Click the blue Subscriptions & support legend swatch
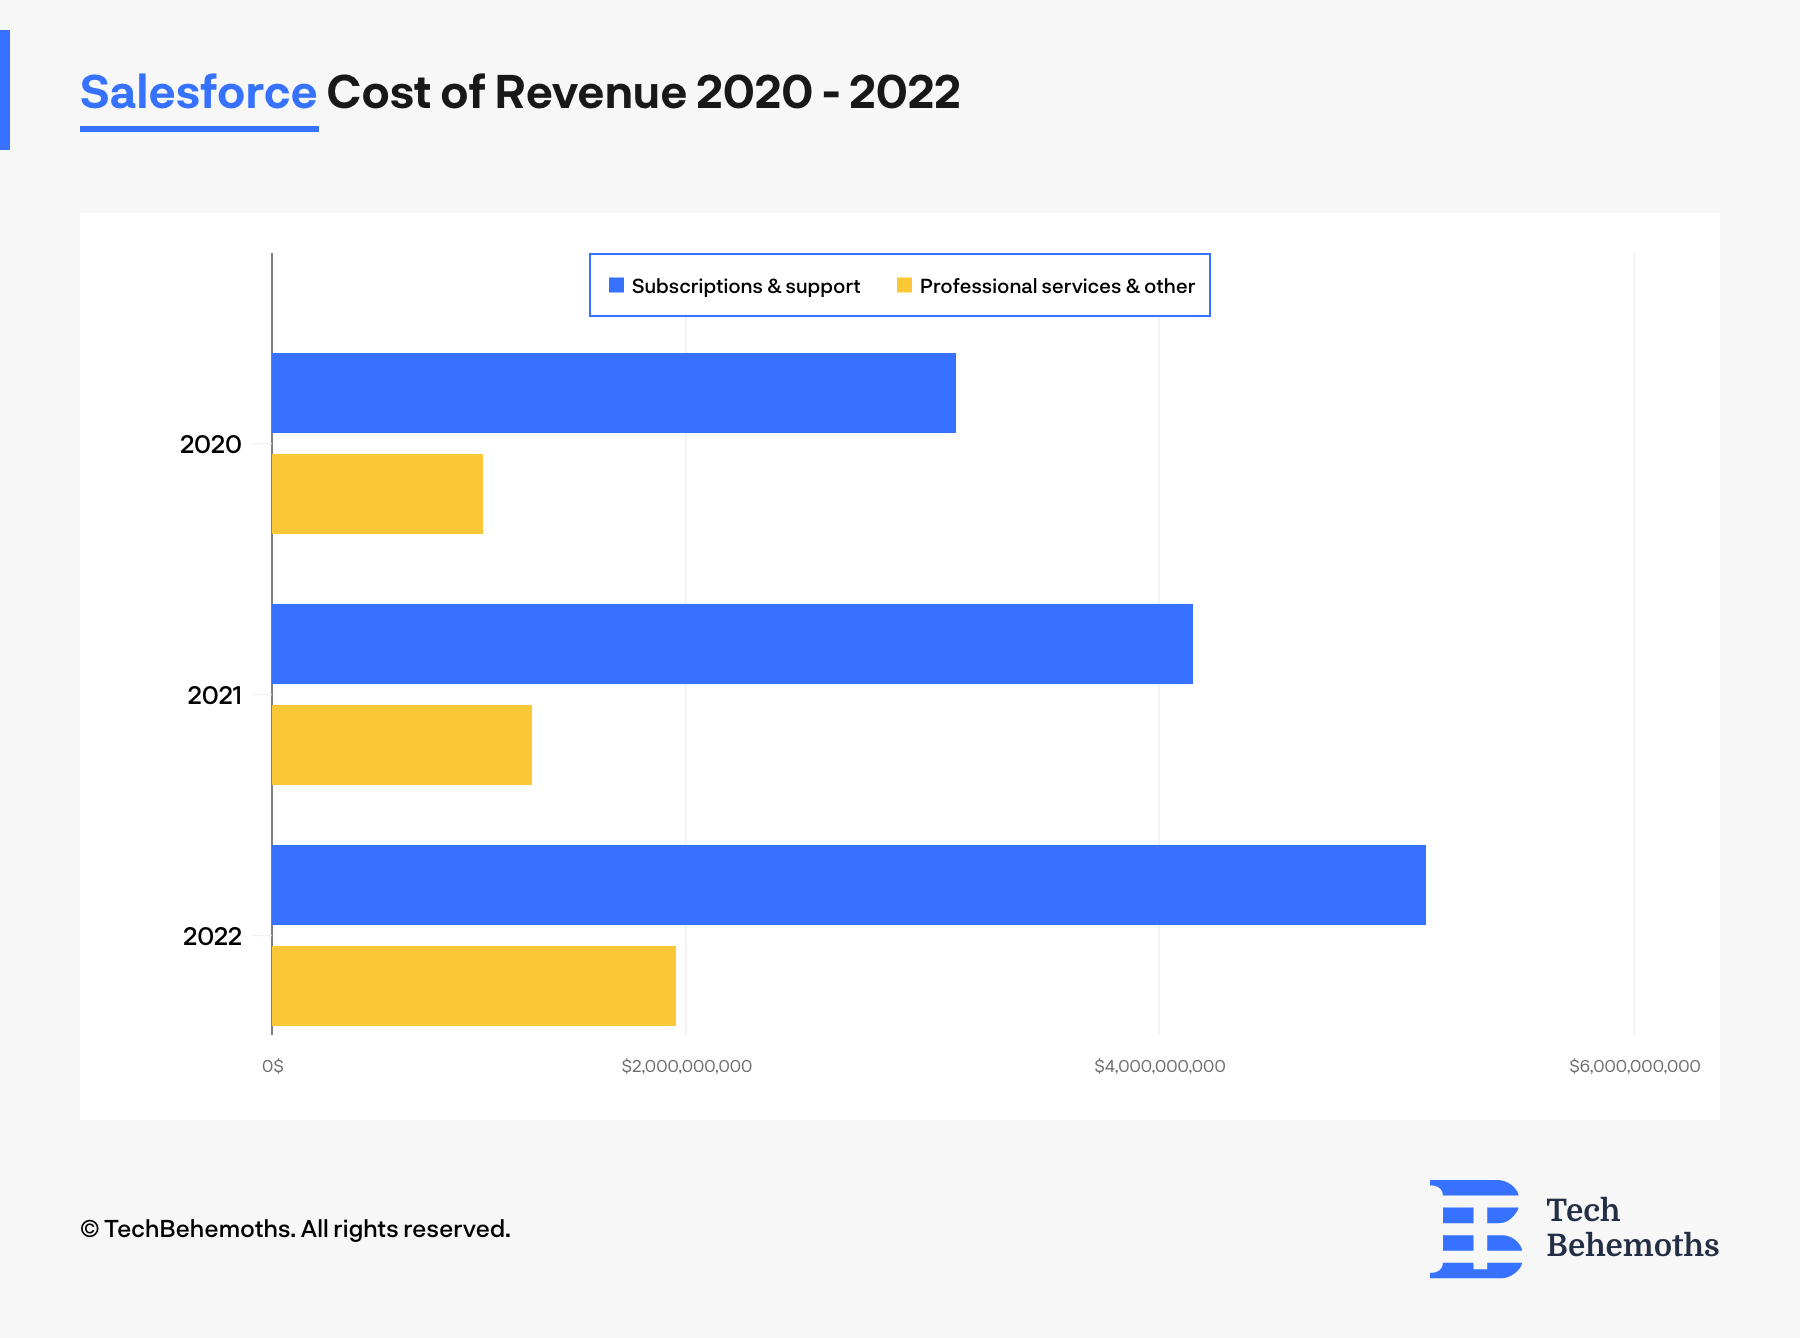The height and width of the screenshot is (1338, 1800). click(x=616, y=285)
